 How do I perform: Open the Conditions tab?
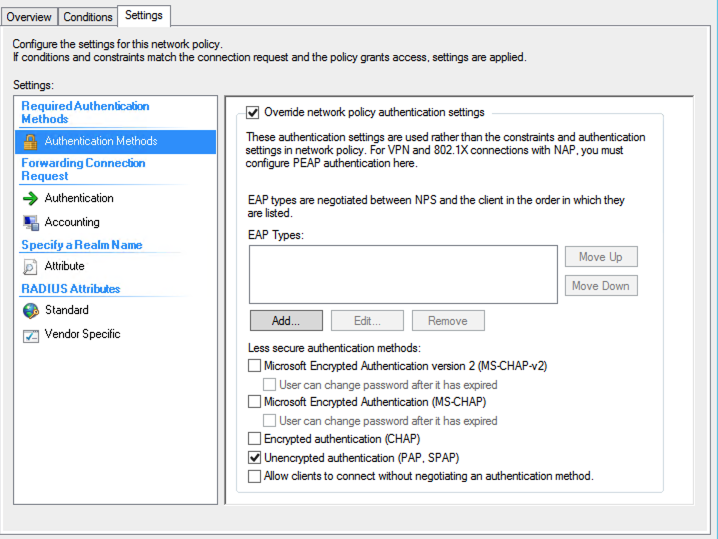click(x=88, y=17)
